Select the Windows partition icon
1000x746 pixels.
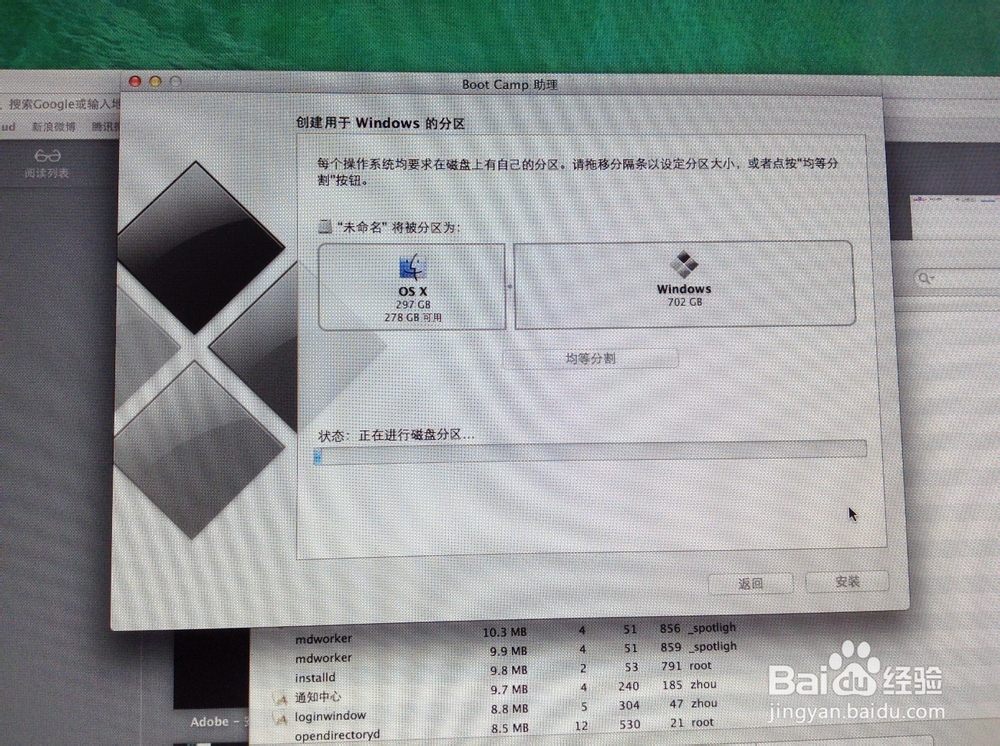(684, 265)
